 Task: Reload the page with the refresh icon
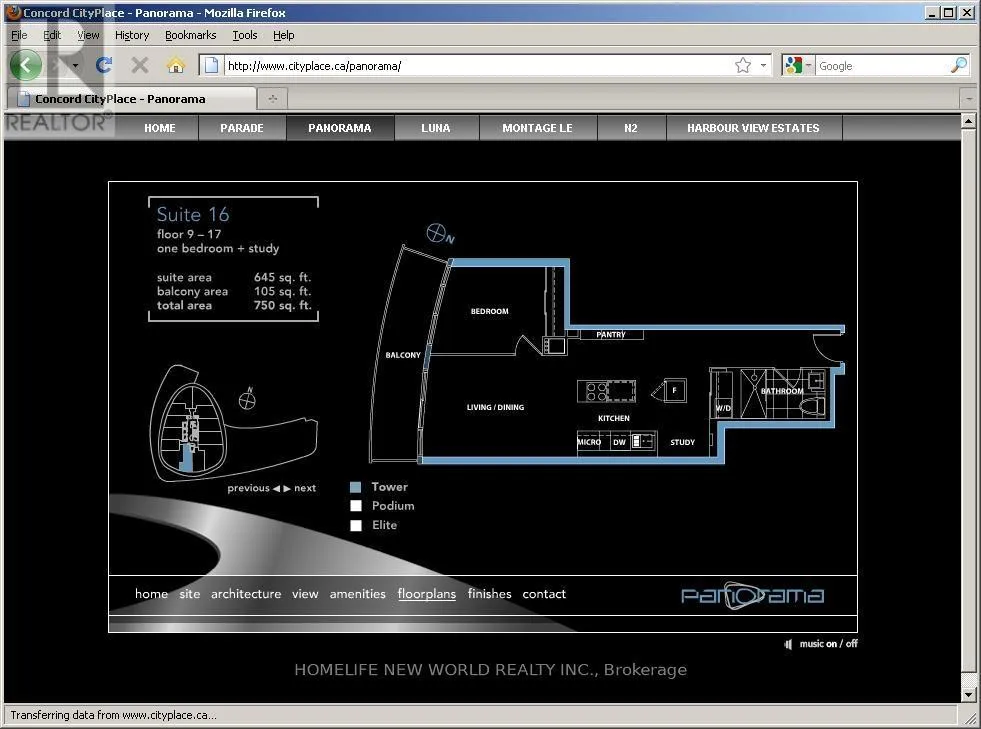103,66
